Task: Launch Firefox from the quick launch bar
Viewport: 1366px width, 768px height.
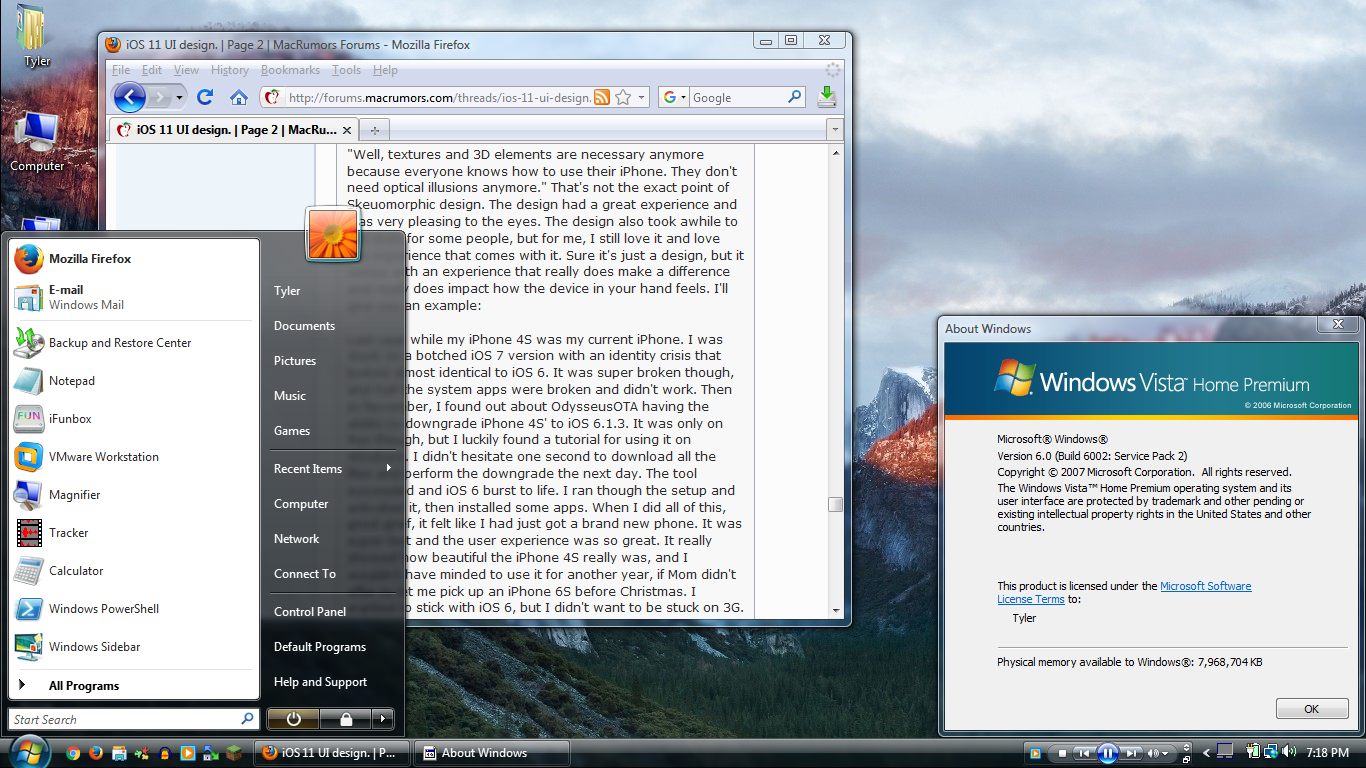Action: click(x=96, y=753)
